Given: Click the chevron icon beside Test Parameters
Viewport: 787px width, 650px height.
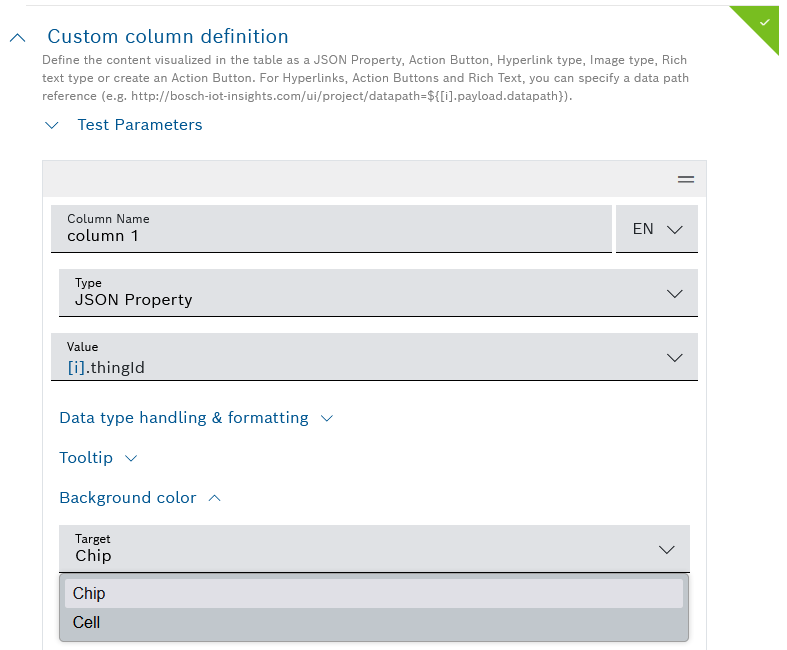Looking at the screenshot, I should pos(52,125).
